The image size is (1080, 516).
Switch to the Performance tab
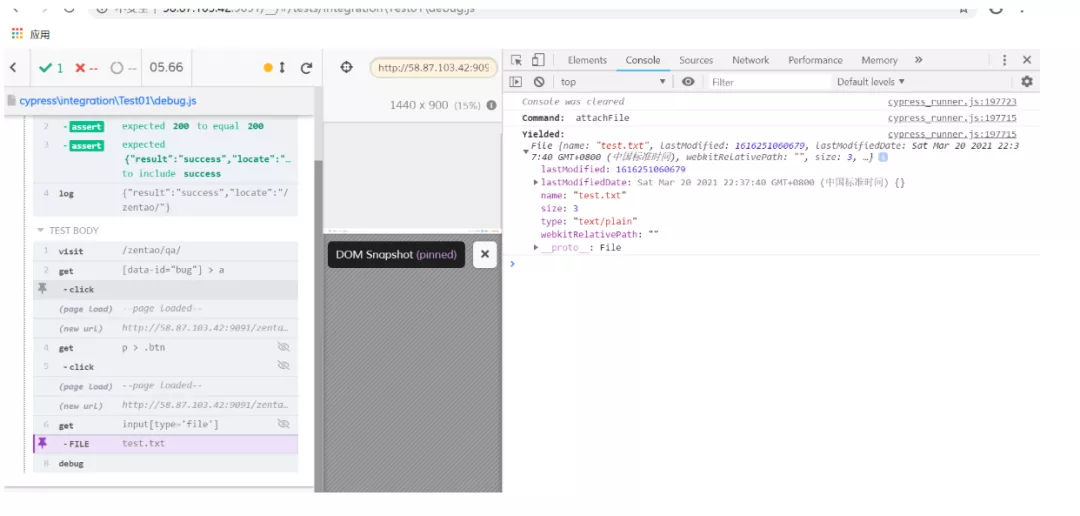816,60
